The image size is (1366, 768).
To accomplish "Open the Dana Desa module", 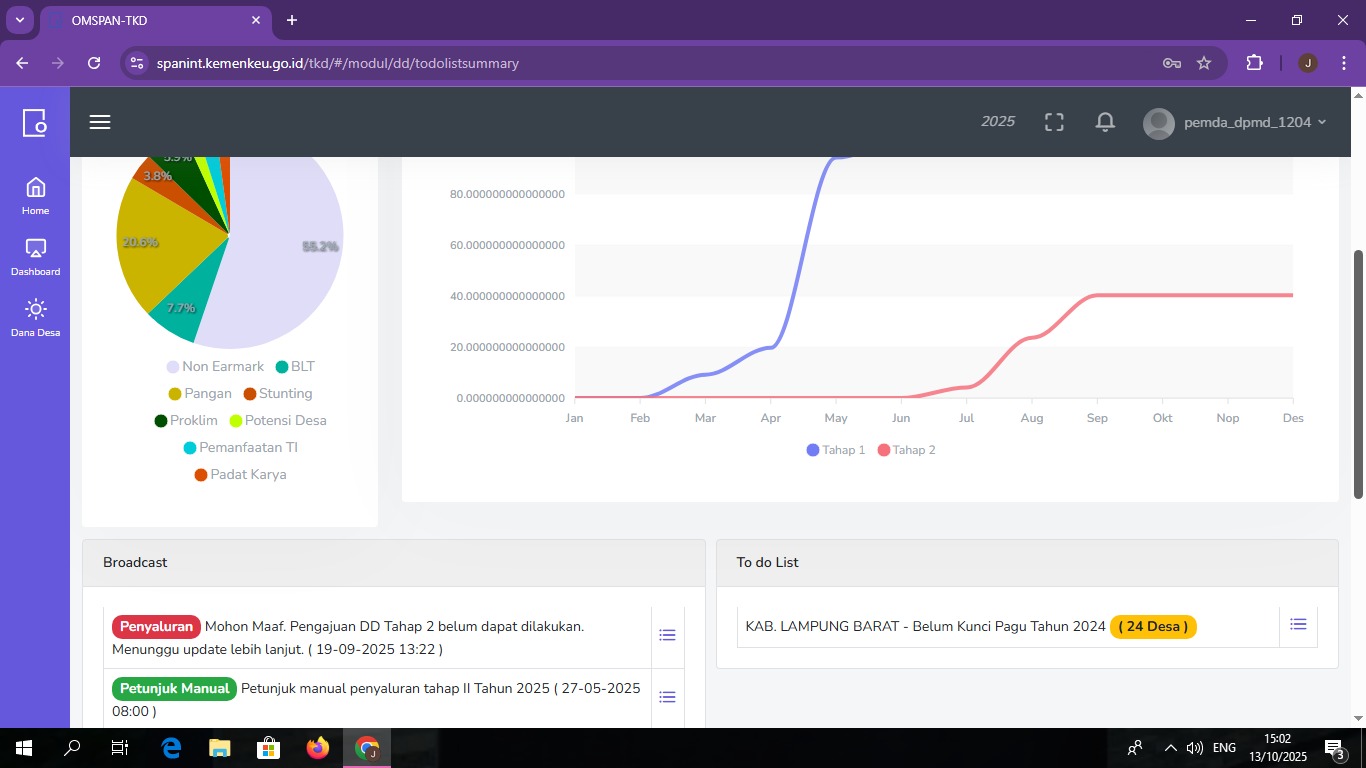I will tap(36, 318).
